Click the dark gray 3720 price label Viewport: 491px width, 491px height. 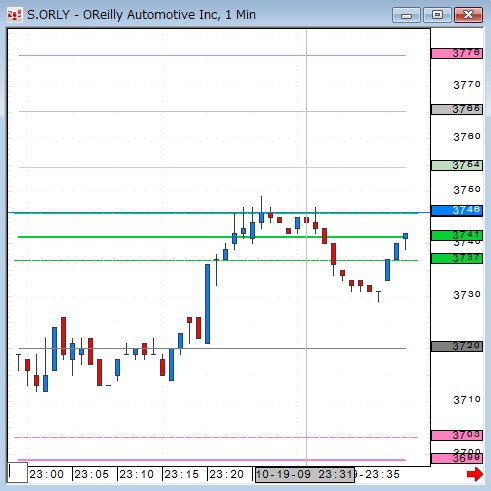point(457,346)
